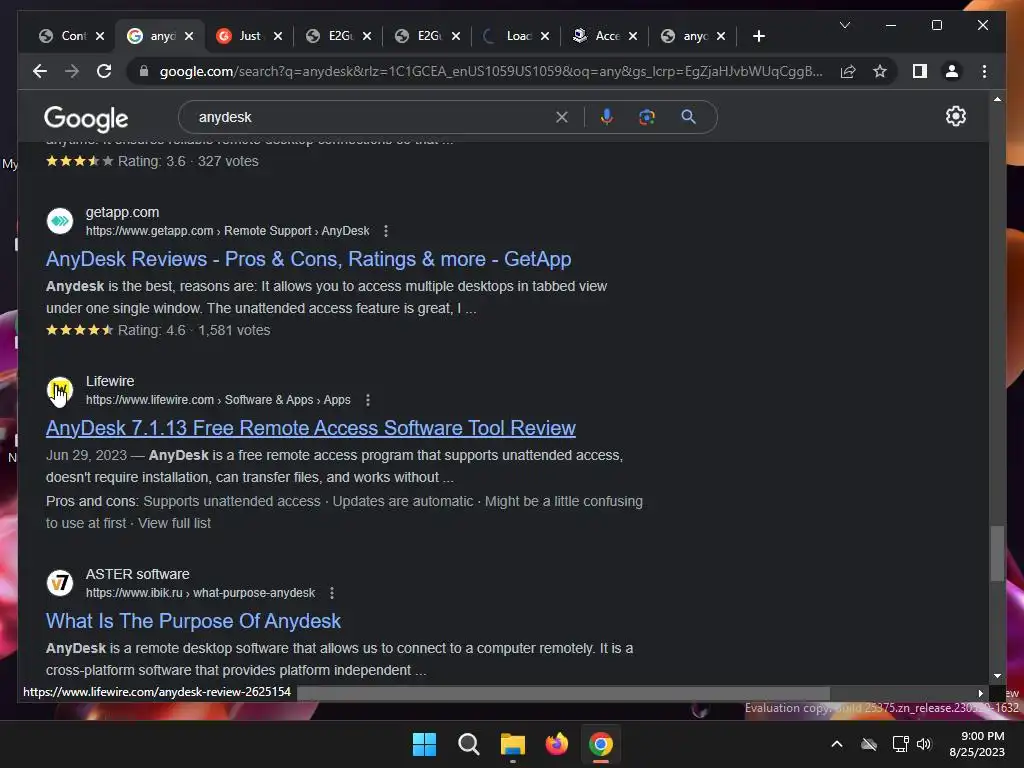The height and width of the screenshot is (768, 1024).
Task: Open a new browser tab
Action: 758,36
